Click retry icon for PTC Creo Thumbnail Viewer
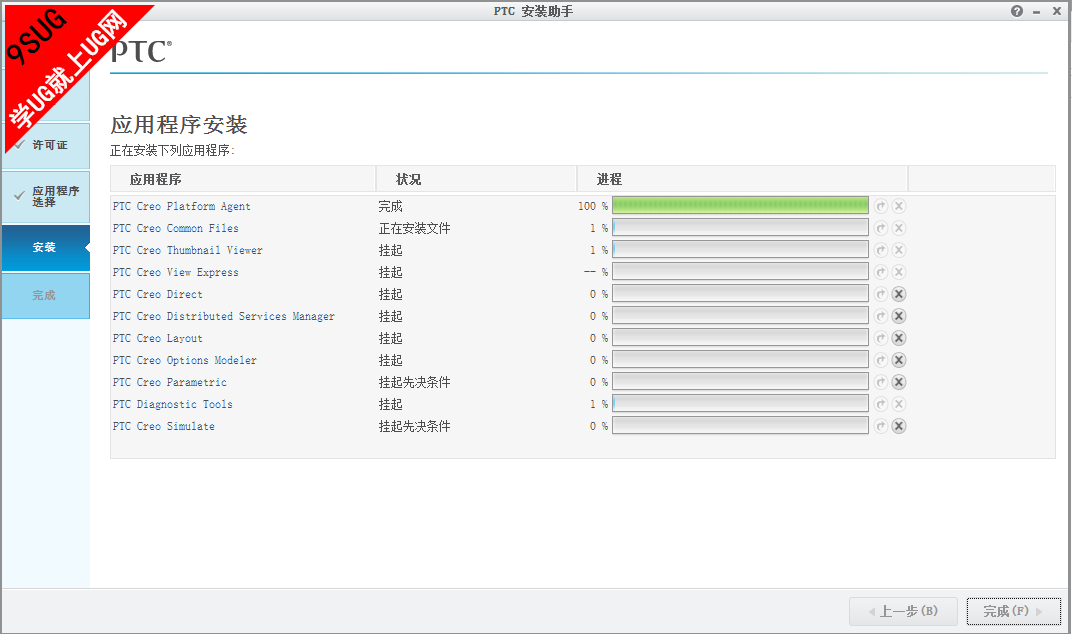 (x=881, y=250)
